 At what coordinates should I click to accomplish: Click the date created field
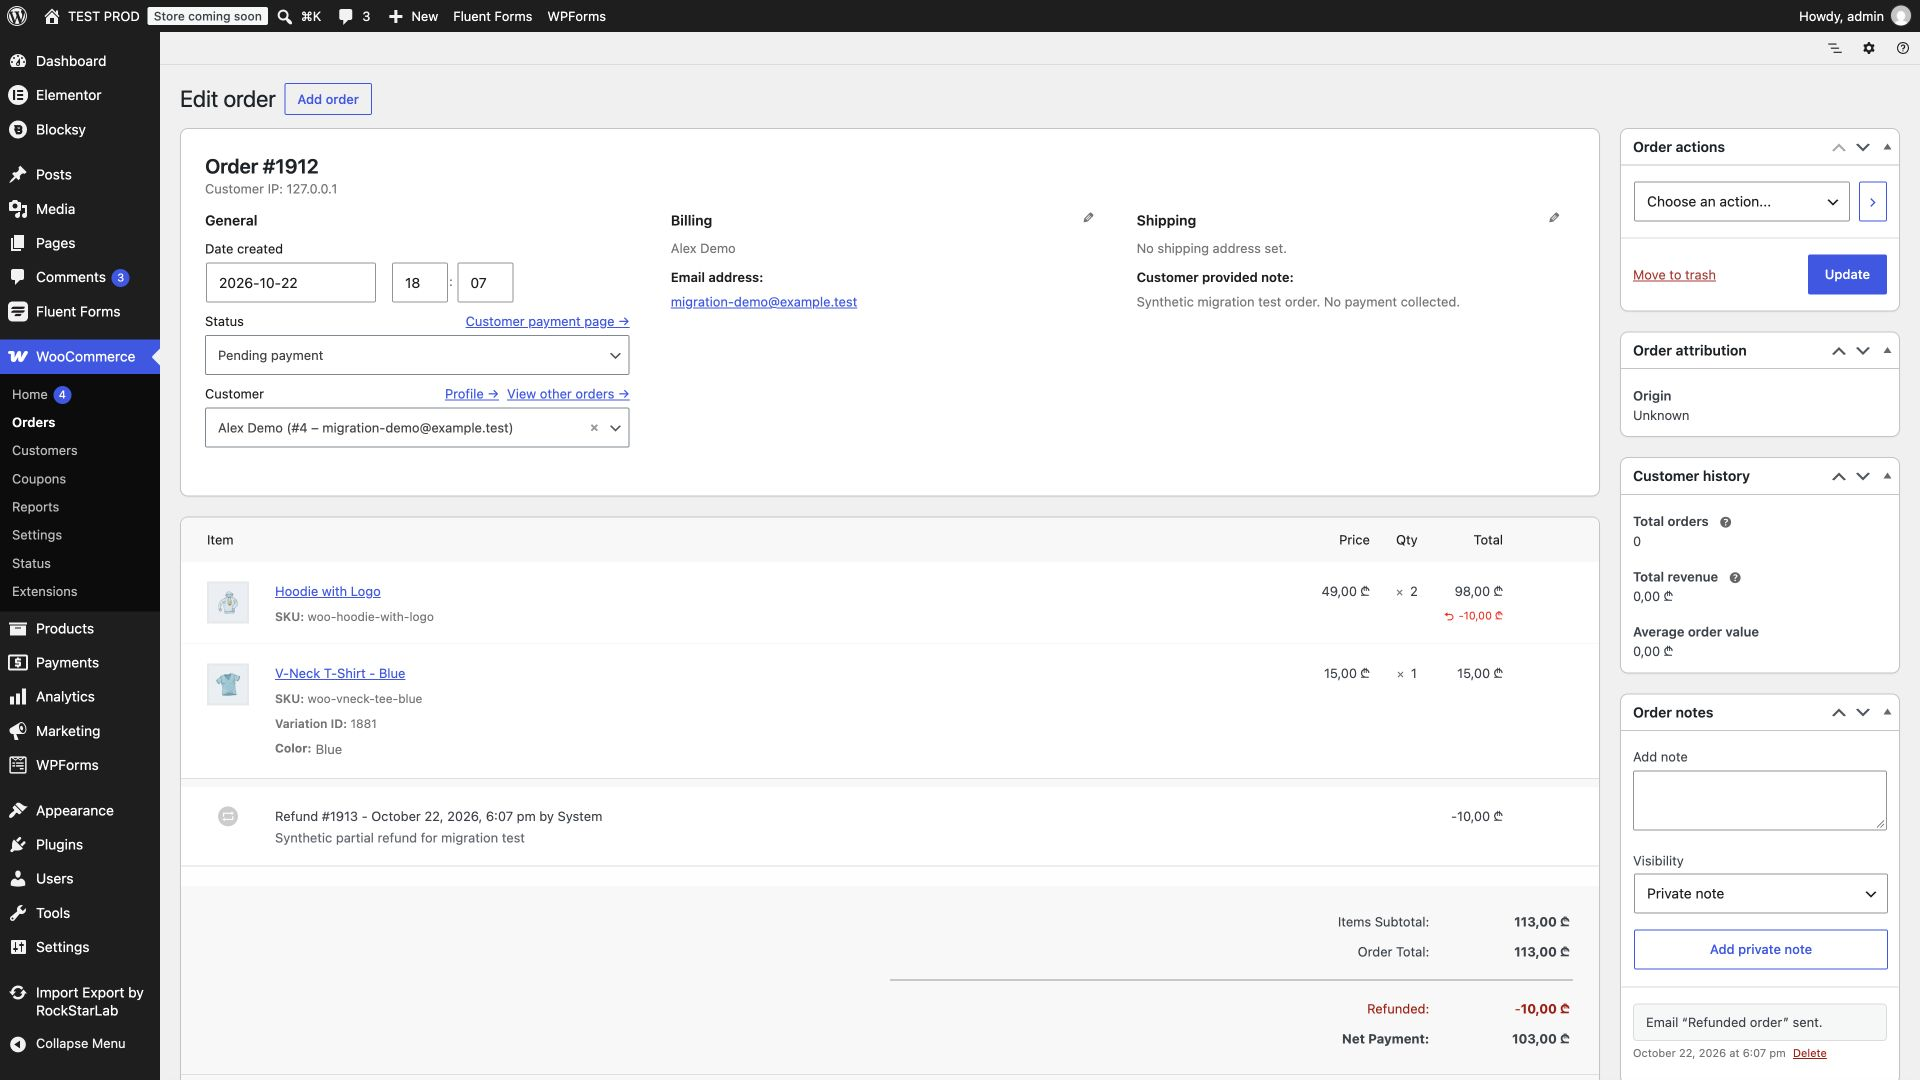point(290,283)
